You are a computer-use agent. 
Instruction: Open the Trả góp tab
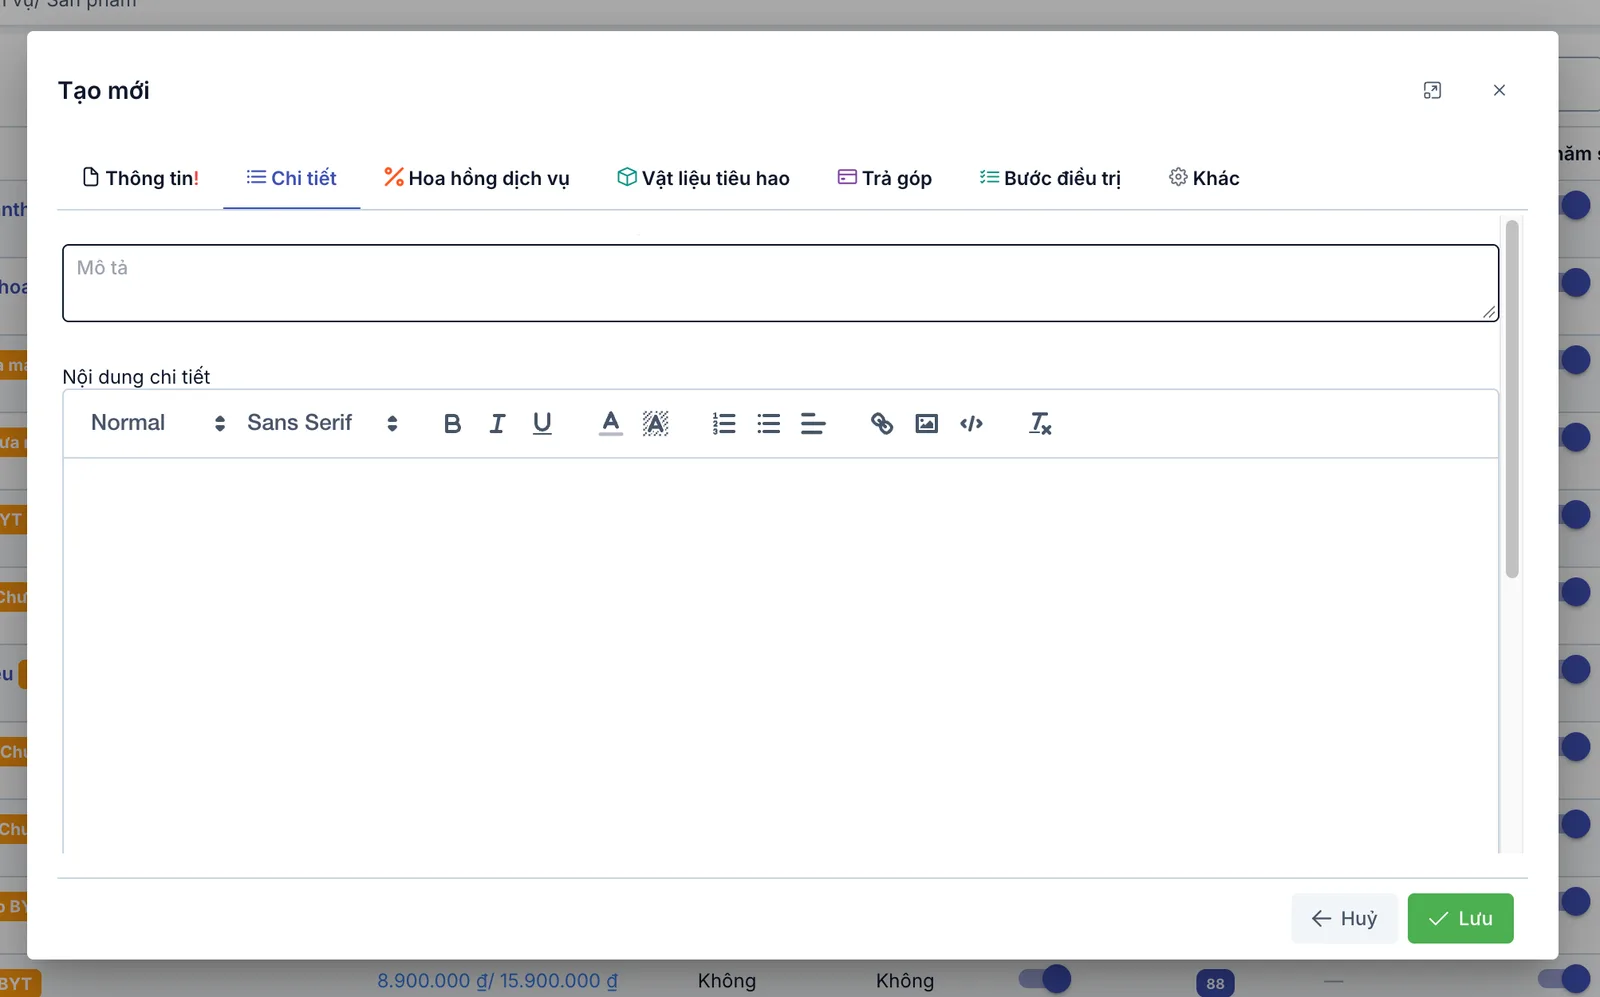(884, 178)
